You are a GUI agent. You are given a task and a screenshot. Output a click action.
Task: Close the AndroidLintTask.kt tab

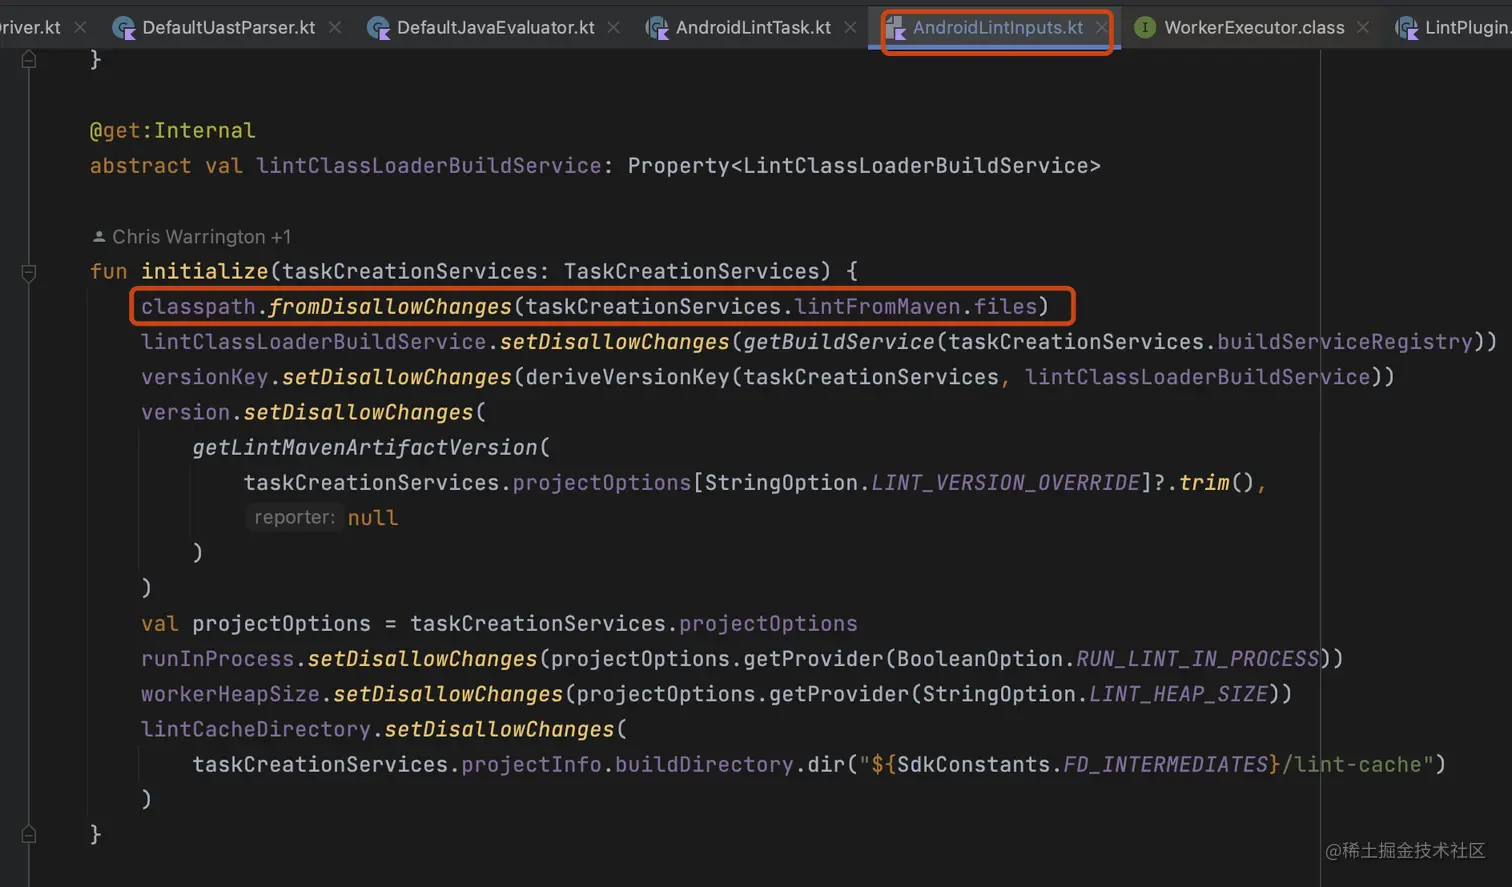850,28
